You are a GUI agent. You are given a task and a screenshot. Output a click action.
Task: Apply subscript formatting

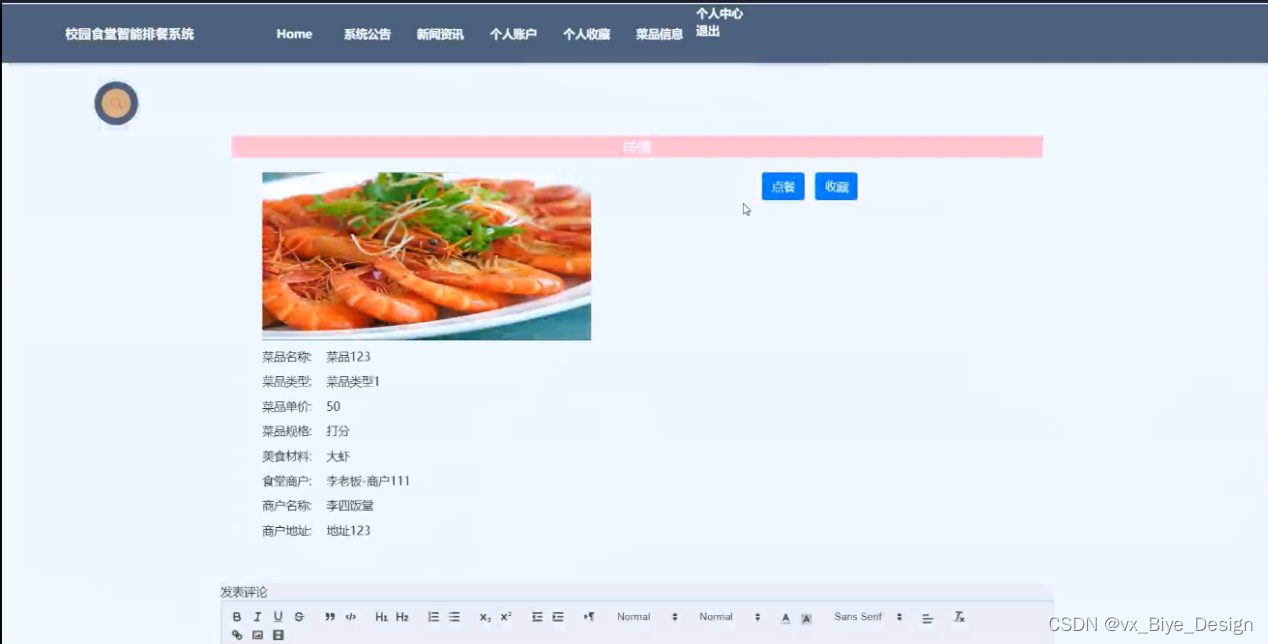click(485, 617)
